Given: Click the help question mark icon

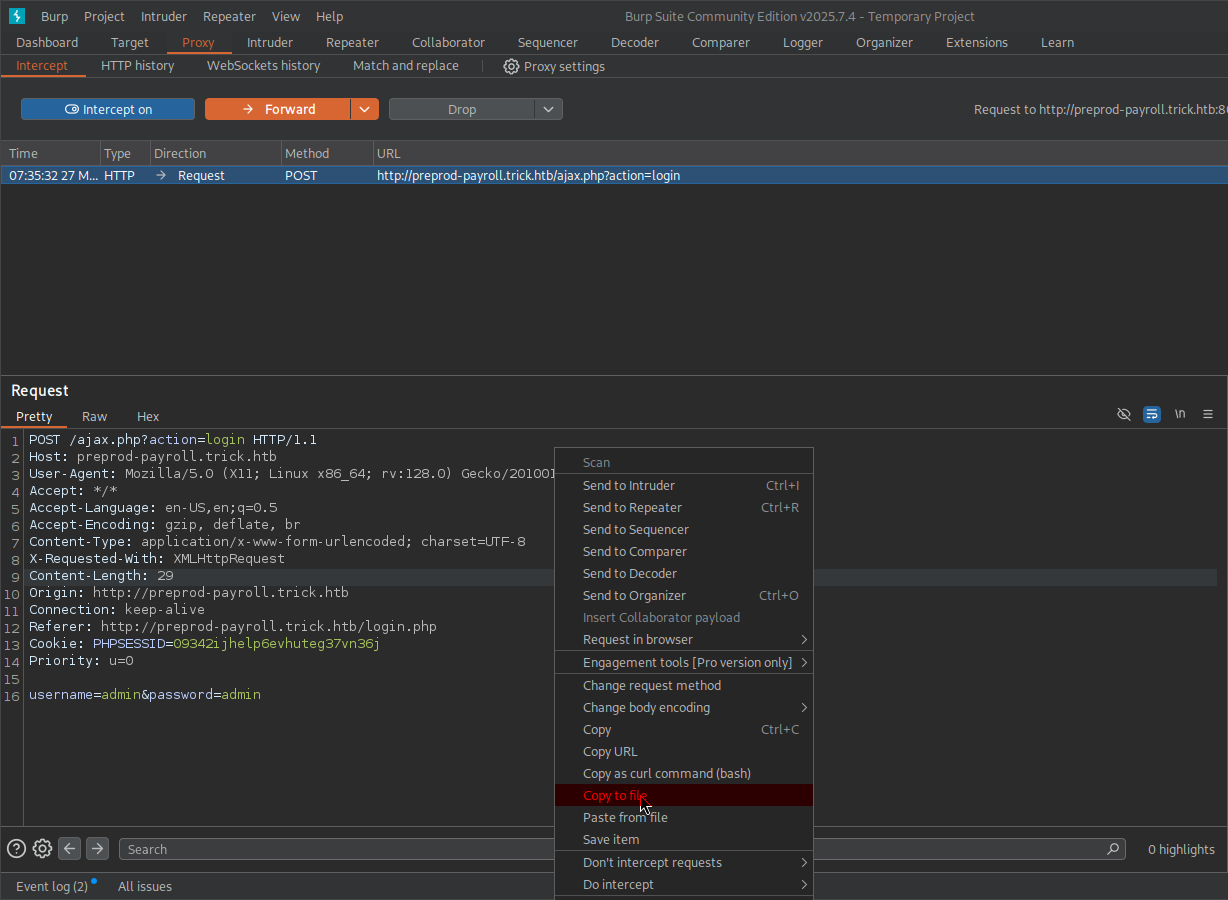Looking at the screenshot, I should (16, 849).
